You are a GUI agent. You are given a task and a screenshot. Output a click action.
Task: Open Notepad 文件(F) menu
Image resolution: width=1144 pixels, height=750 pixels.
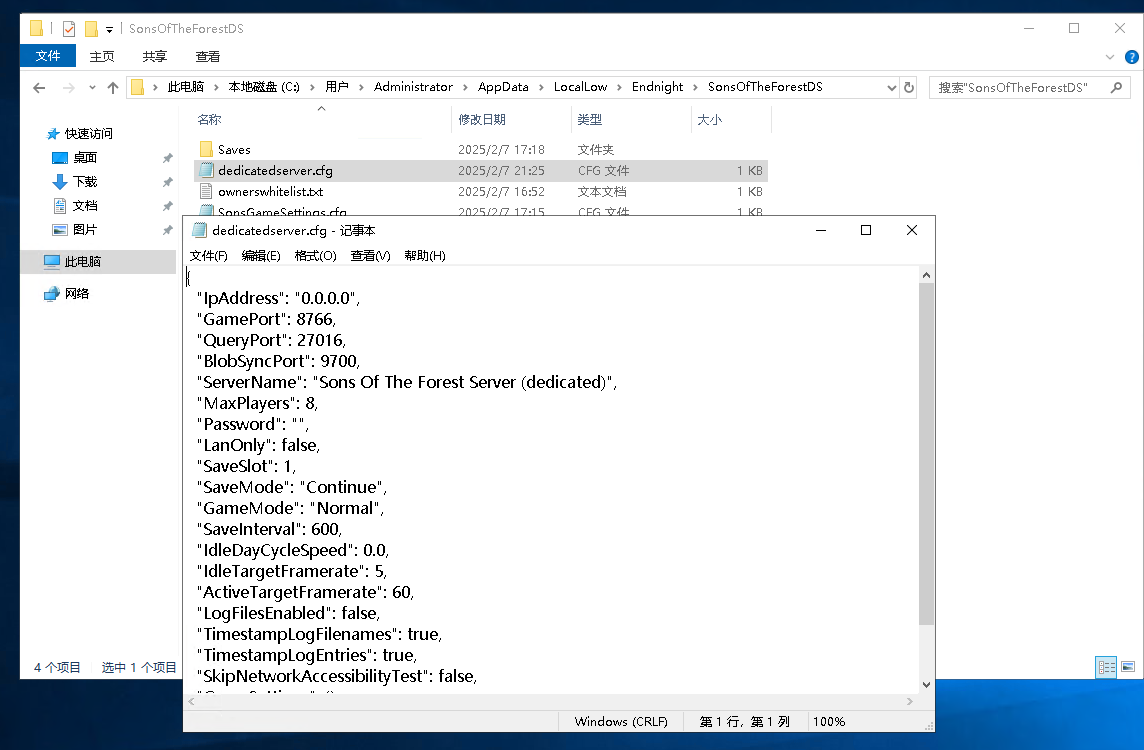pyautogui.click(x=209, y=255)
